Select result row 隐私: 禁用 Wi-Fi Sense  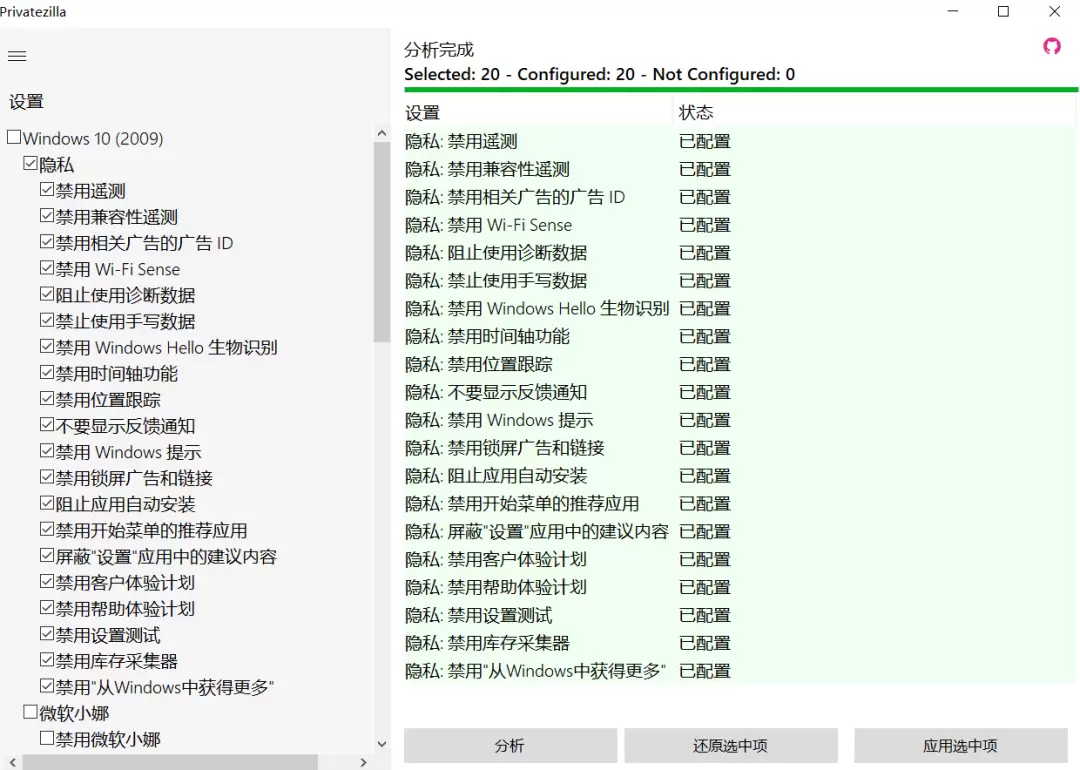coord(740,225)
